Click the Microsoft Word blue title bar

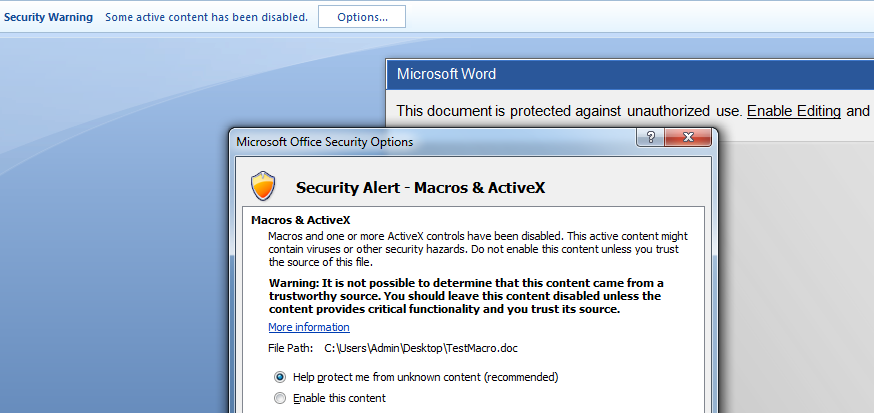[x=600, y=74]
